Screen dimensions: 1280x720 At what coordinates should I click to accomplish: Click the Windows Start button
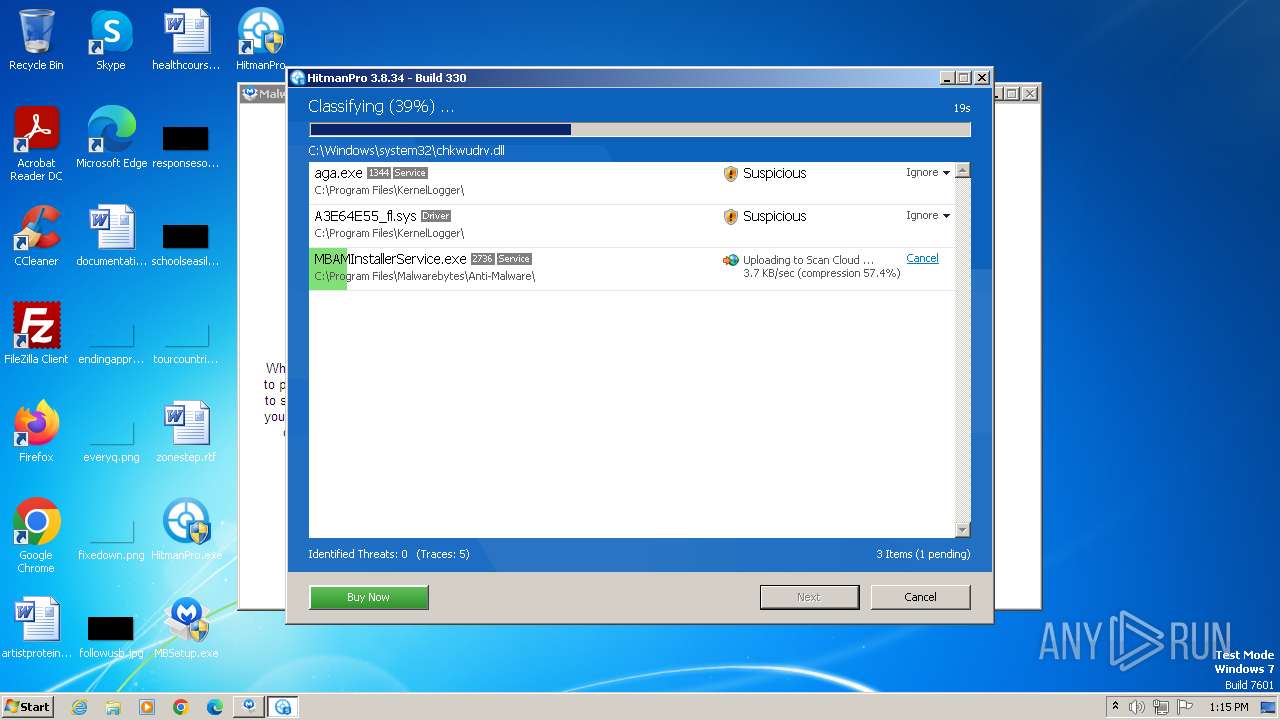28,707
